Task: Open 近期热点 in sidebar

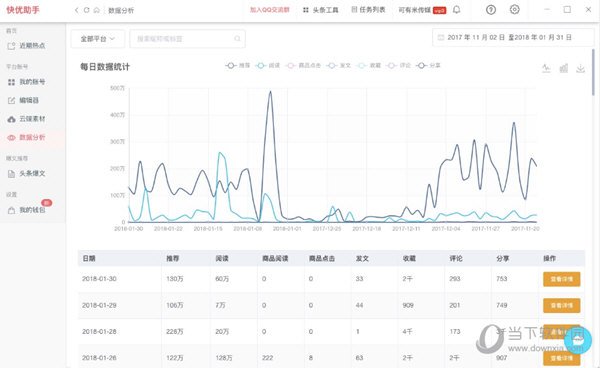Action: tap(32, 46)
